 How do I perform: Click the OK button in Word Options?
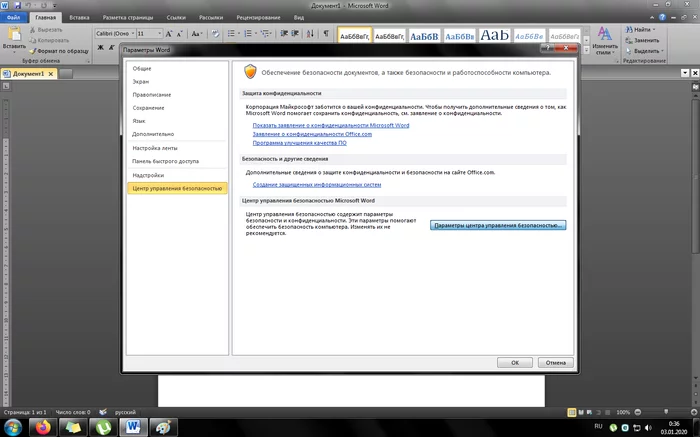pos(515,362)
